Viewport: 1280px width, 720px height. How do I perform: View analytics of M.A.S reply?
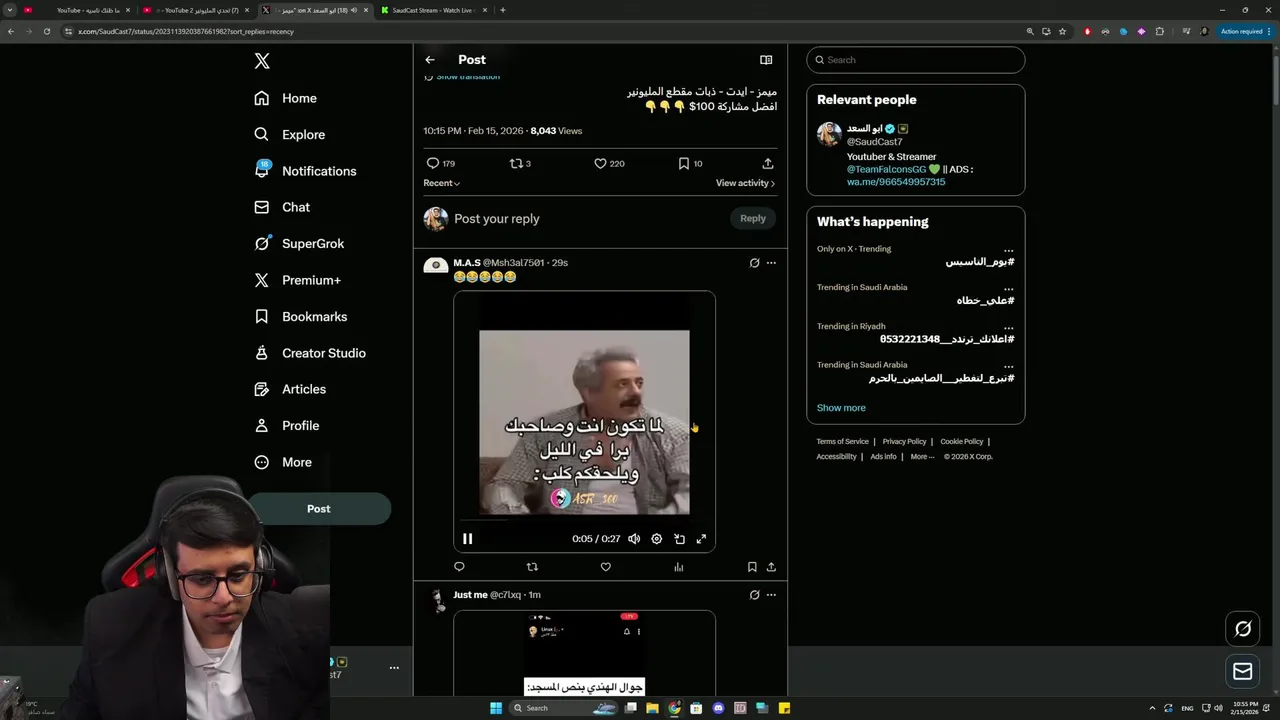click(678, 567)
